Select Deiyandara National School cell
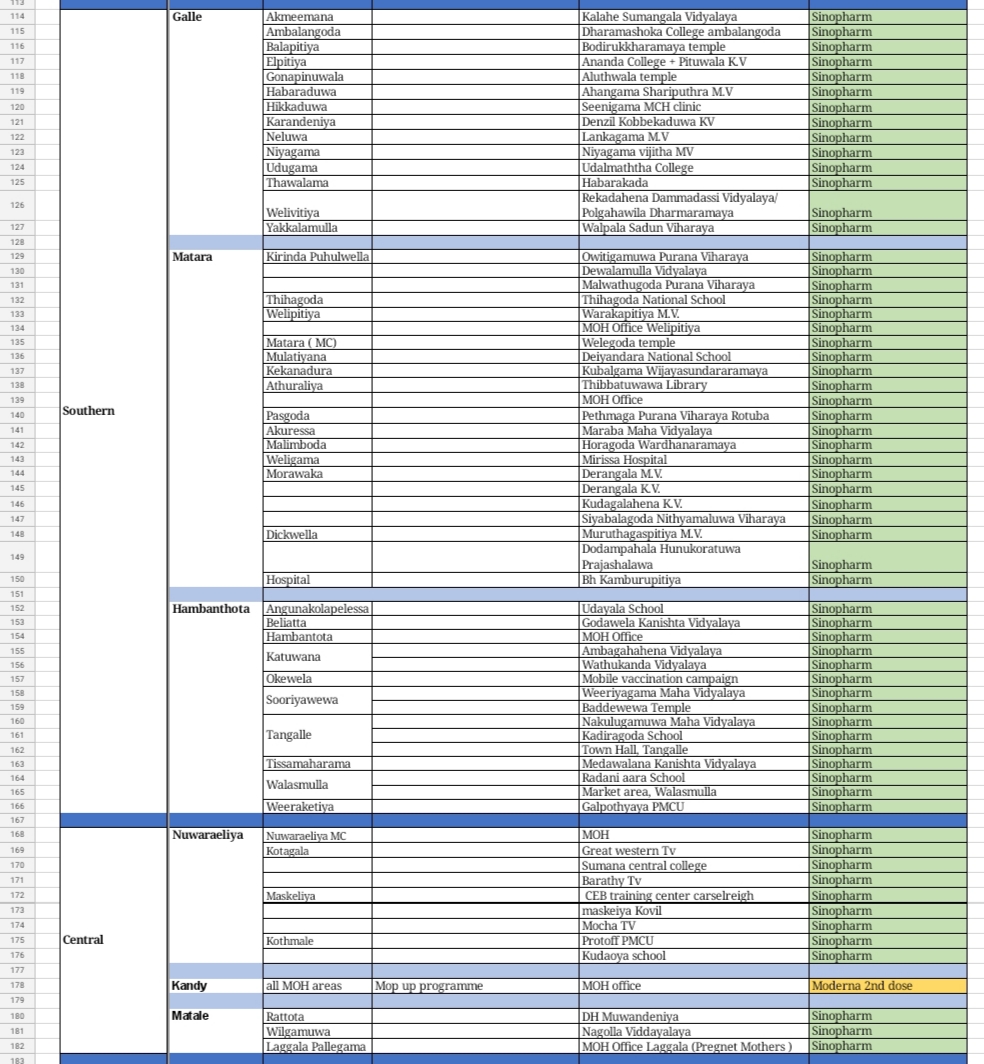This screenshot has height=1064, width=984. 694,357
